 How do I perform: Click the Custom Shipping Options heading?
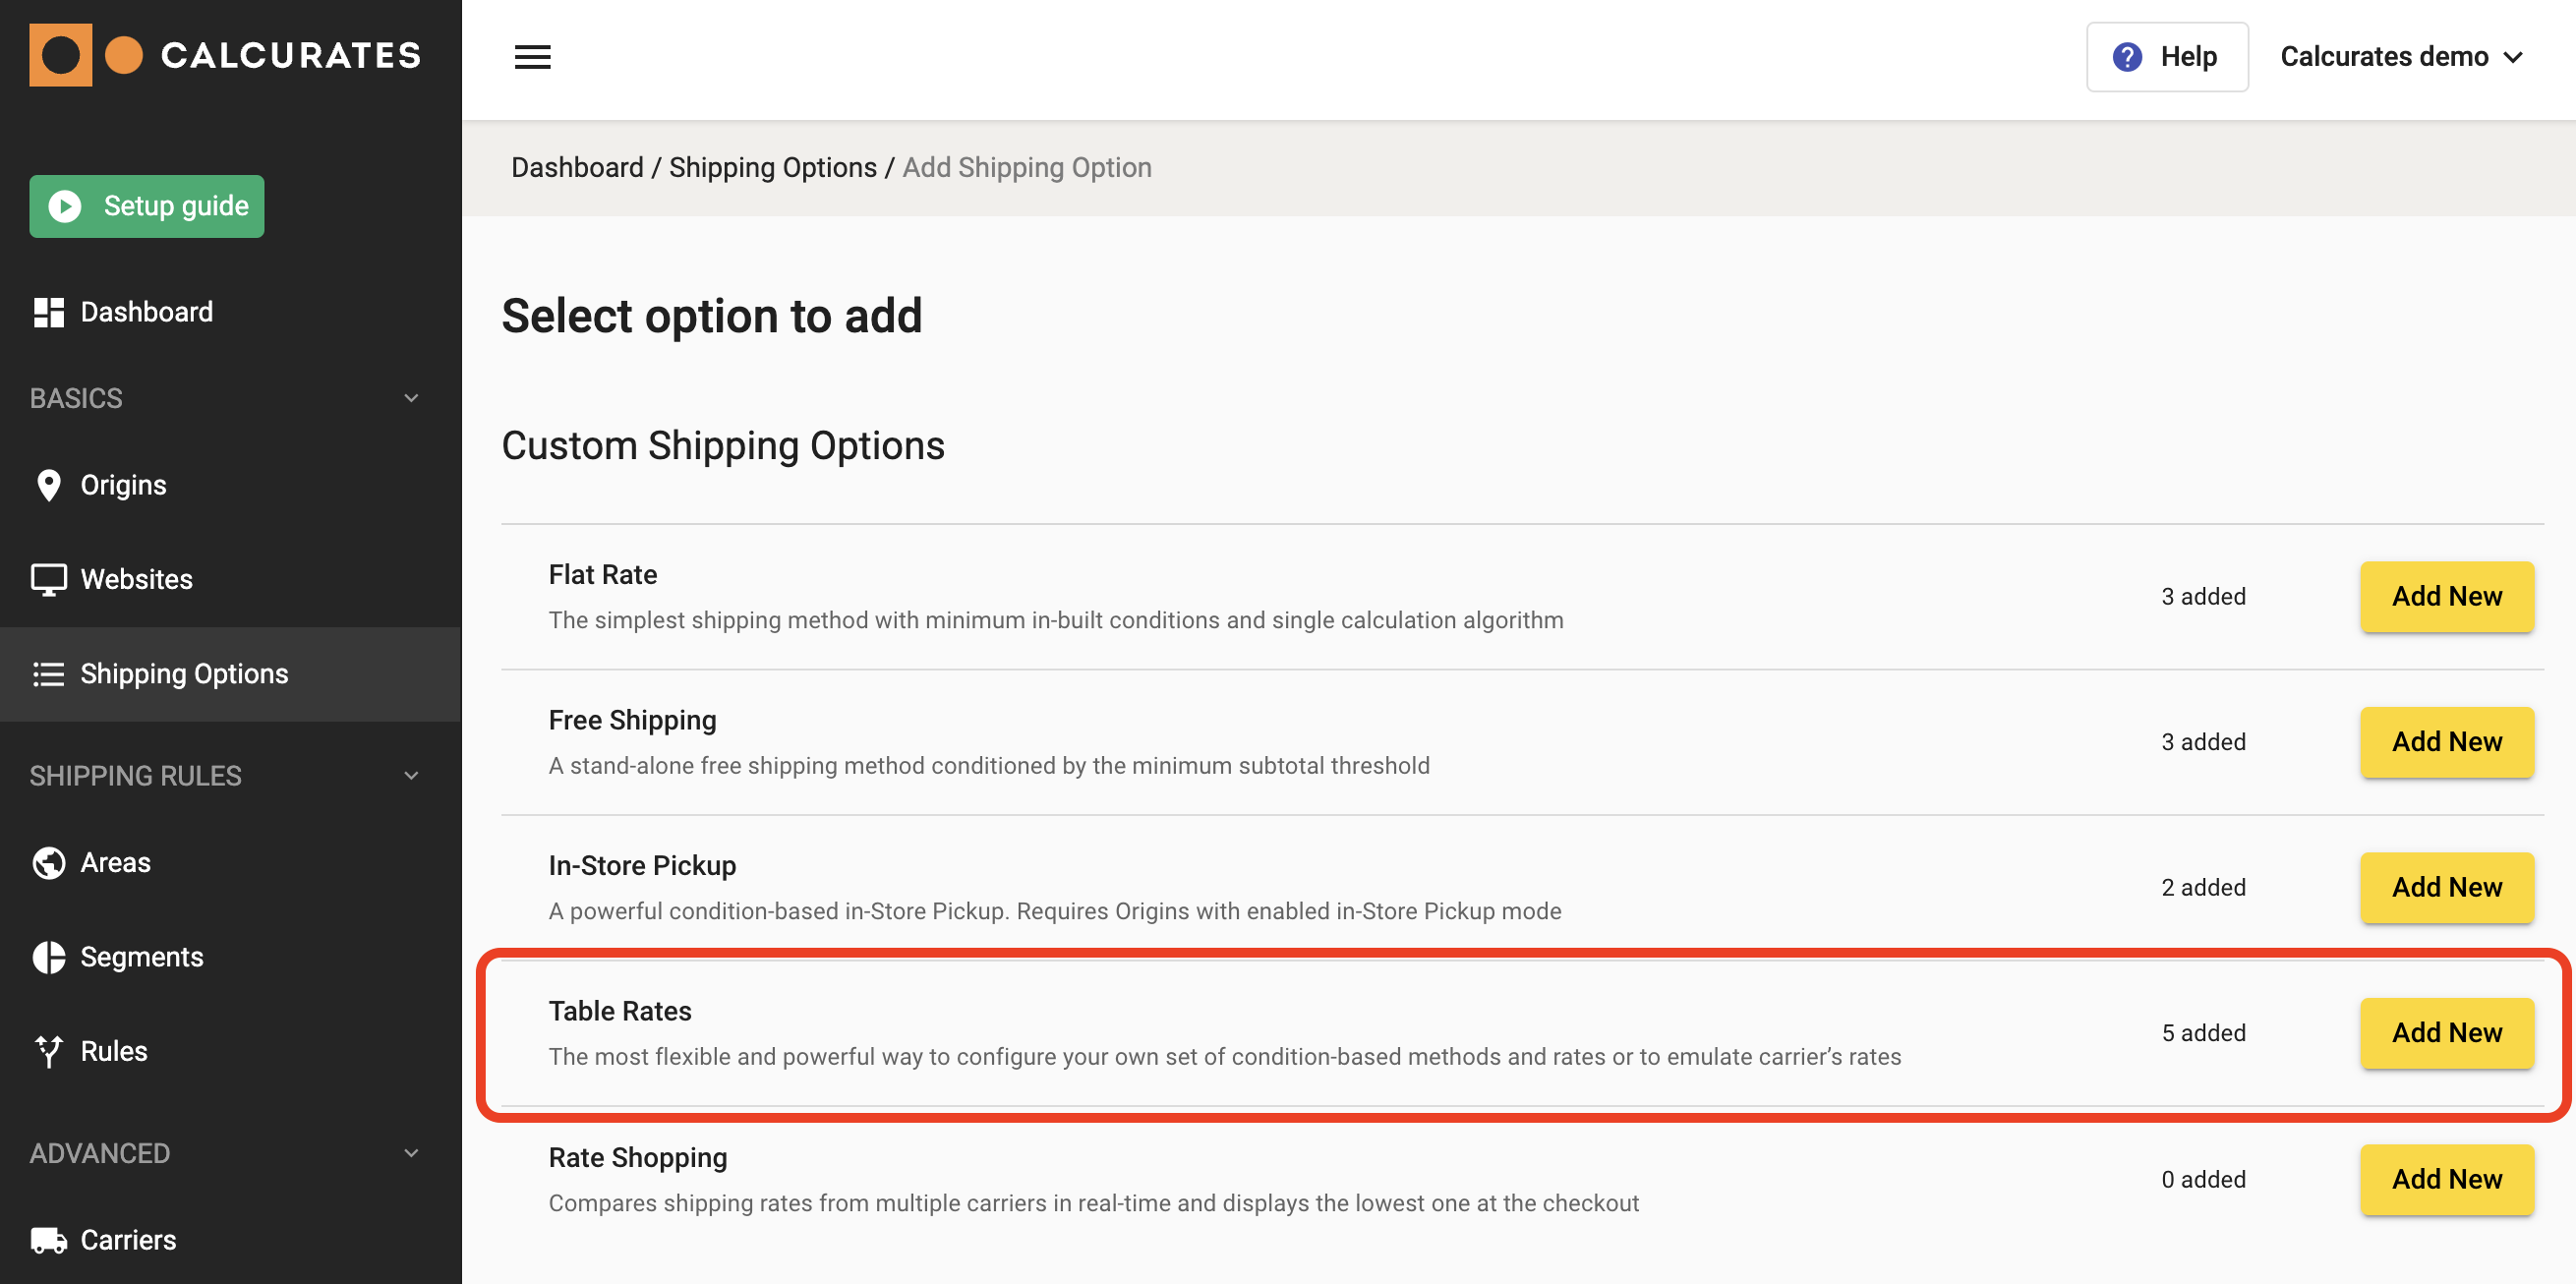723,446
